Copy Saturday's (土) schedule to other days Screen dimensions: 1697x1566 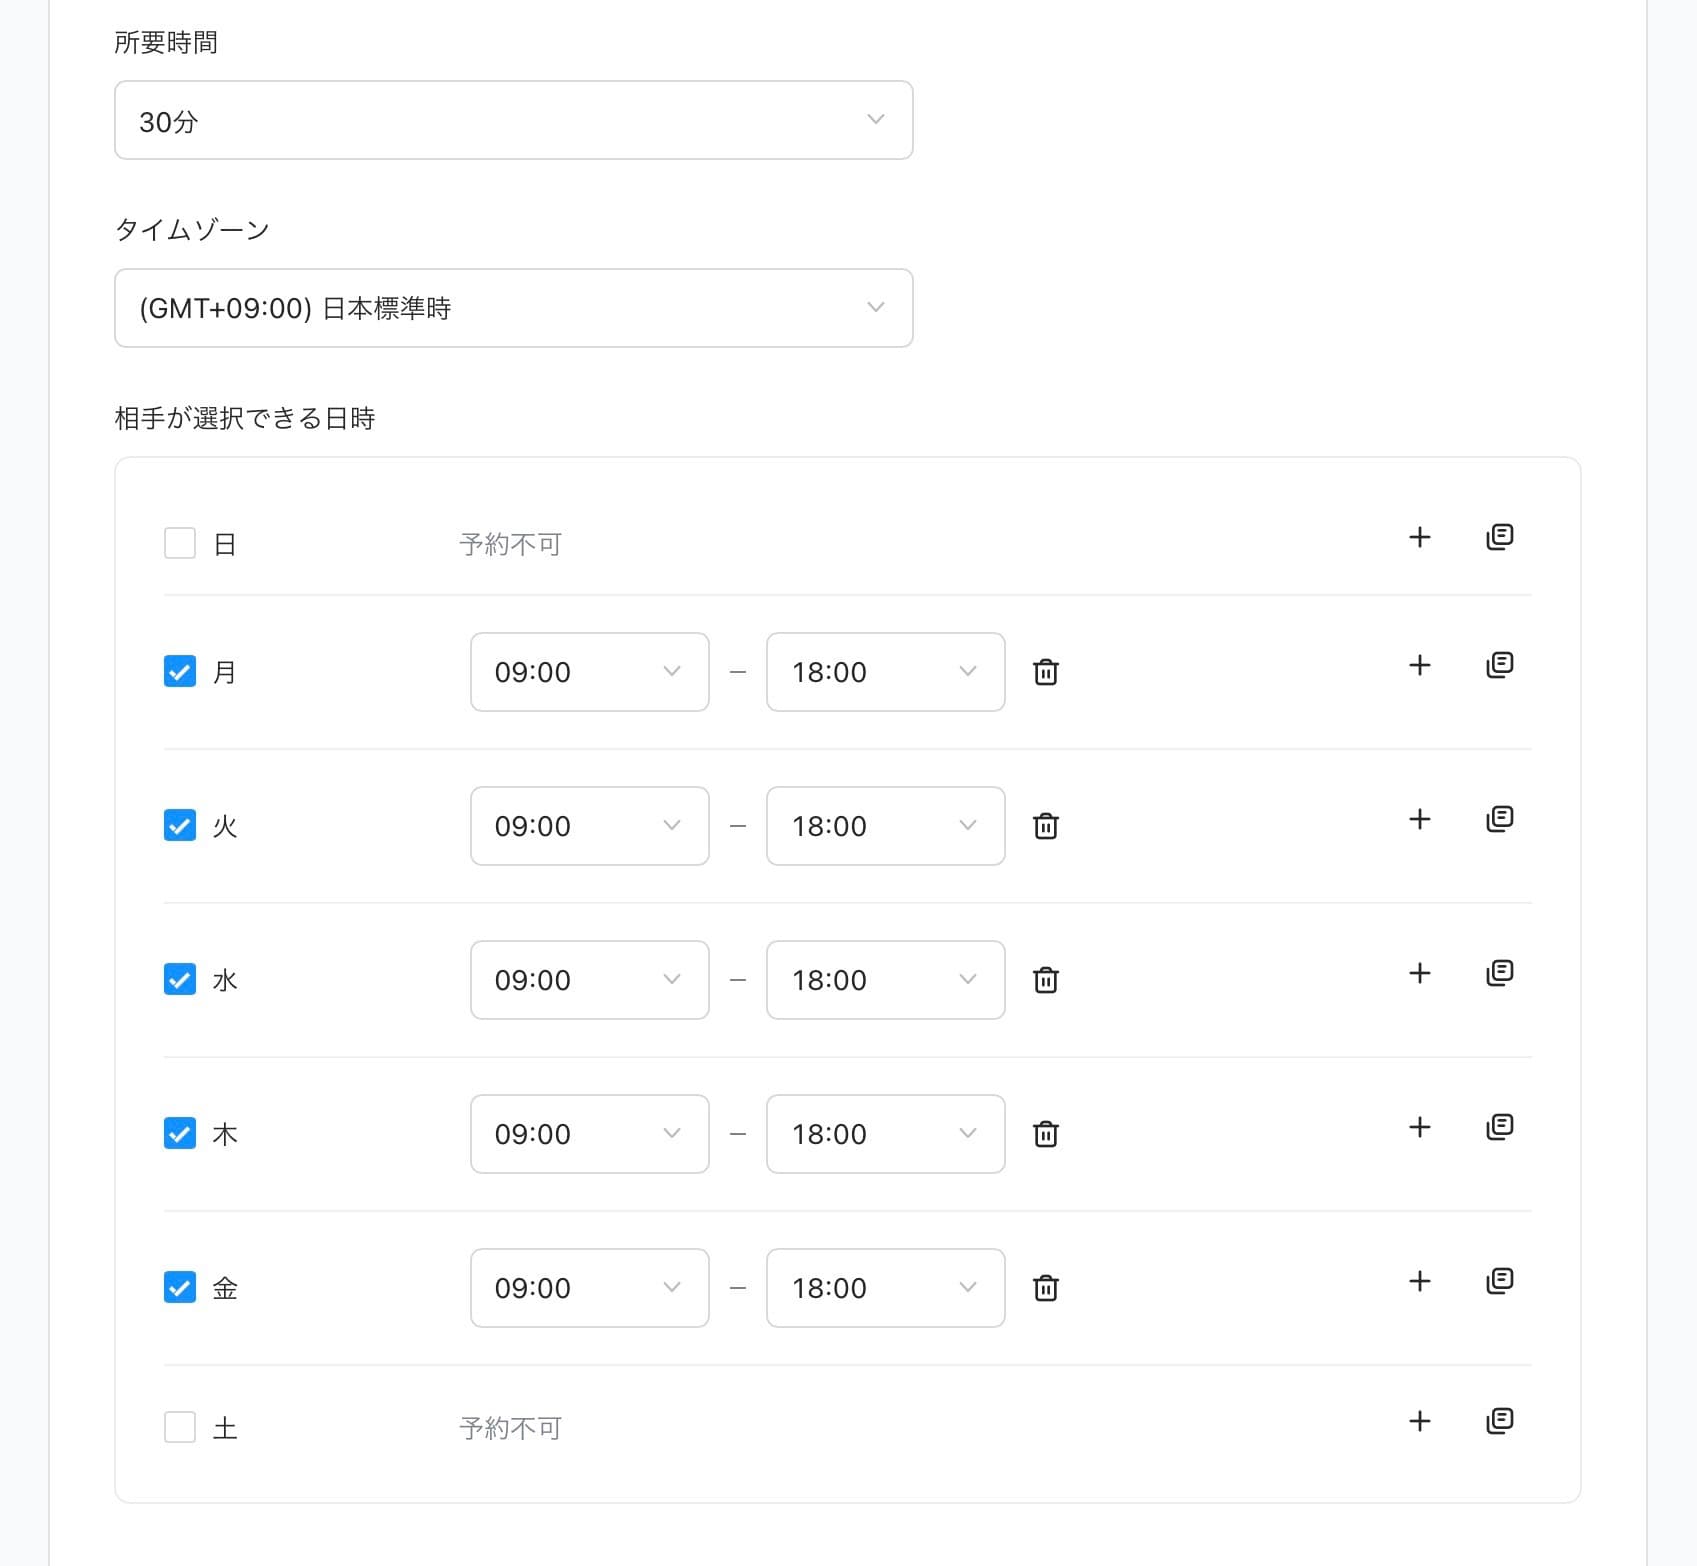coord(1498,1421)
